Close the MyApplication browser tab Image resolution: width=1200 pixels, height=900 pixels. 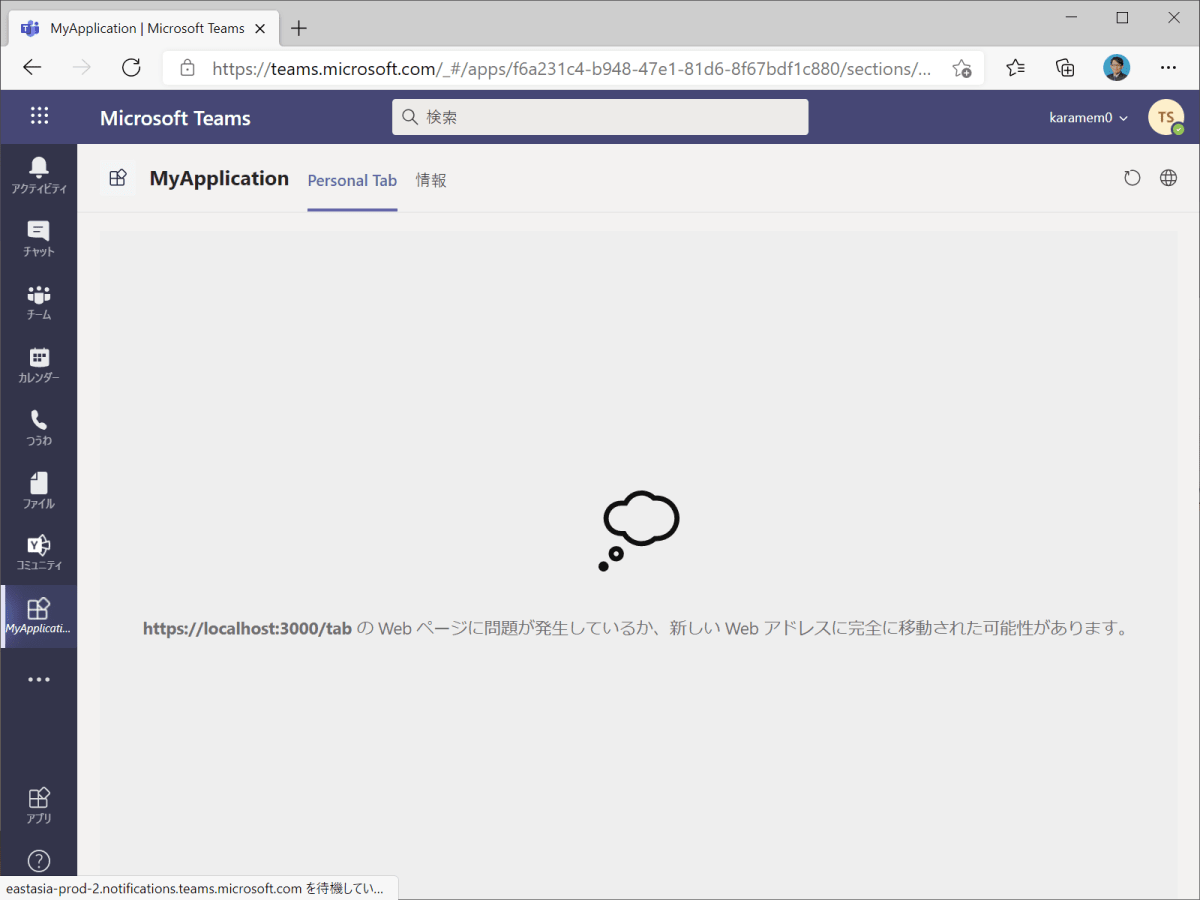click(x=262, y=28)
